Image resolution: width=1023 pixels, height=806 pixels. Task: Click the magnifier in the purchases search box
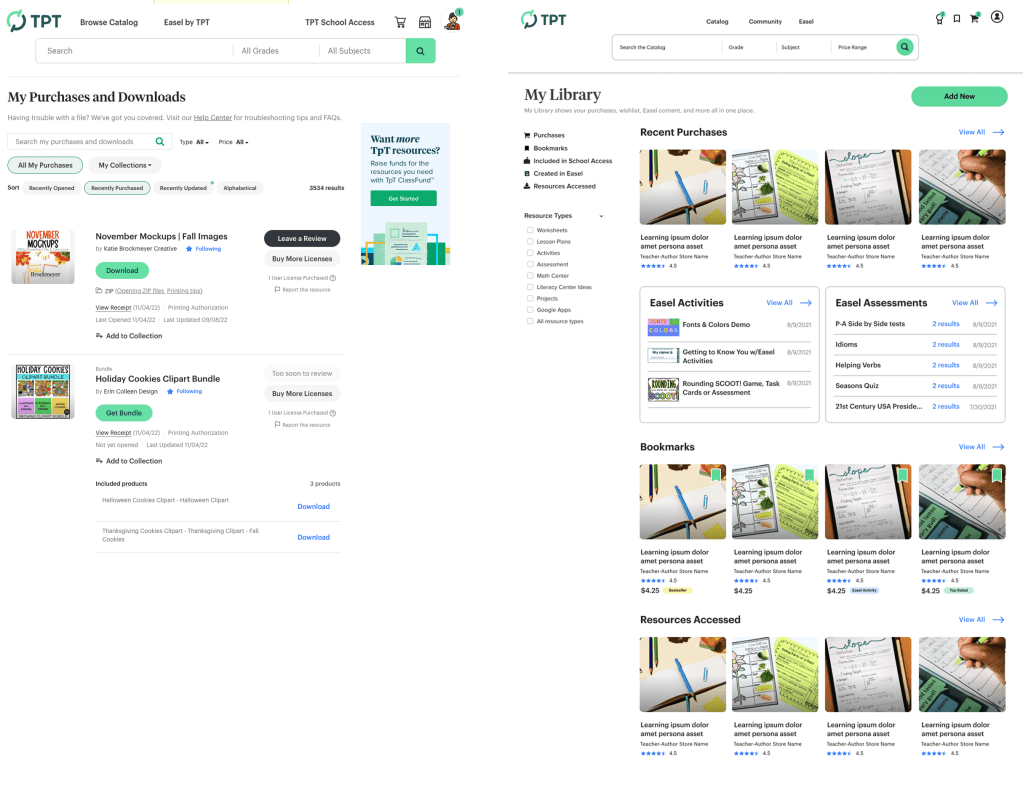[160, 142]
